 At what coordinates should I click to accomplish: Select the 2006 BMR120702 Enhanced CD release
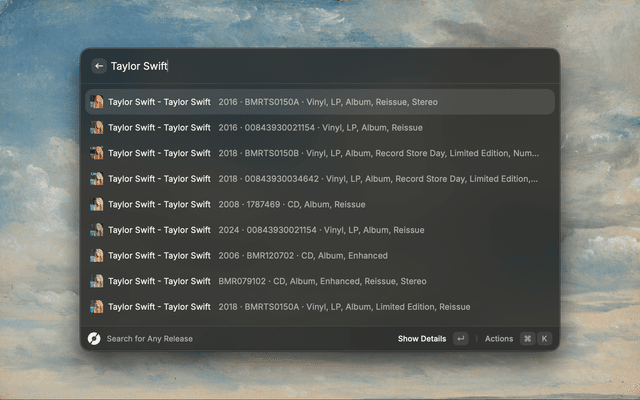(320, 255)
